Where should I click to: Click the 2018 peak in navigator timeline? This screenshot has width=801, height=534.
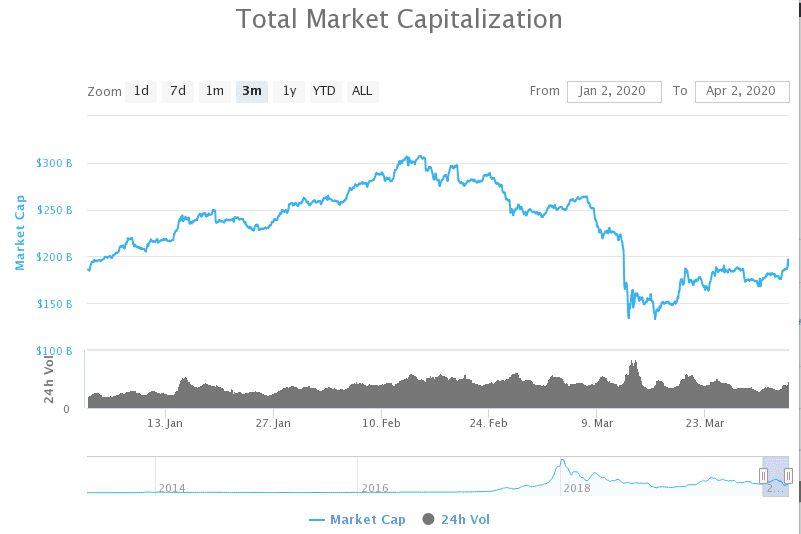(562, 461)
